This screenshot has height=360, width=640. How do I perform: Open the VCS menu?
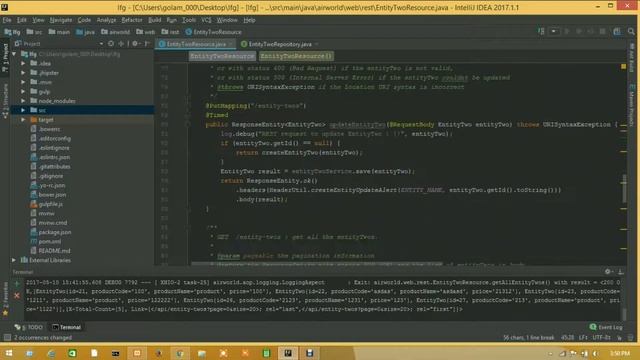[206, 20]
